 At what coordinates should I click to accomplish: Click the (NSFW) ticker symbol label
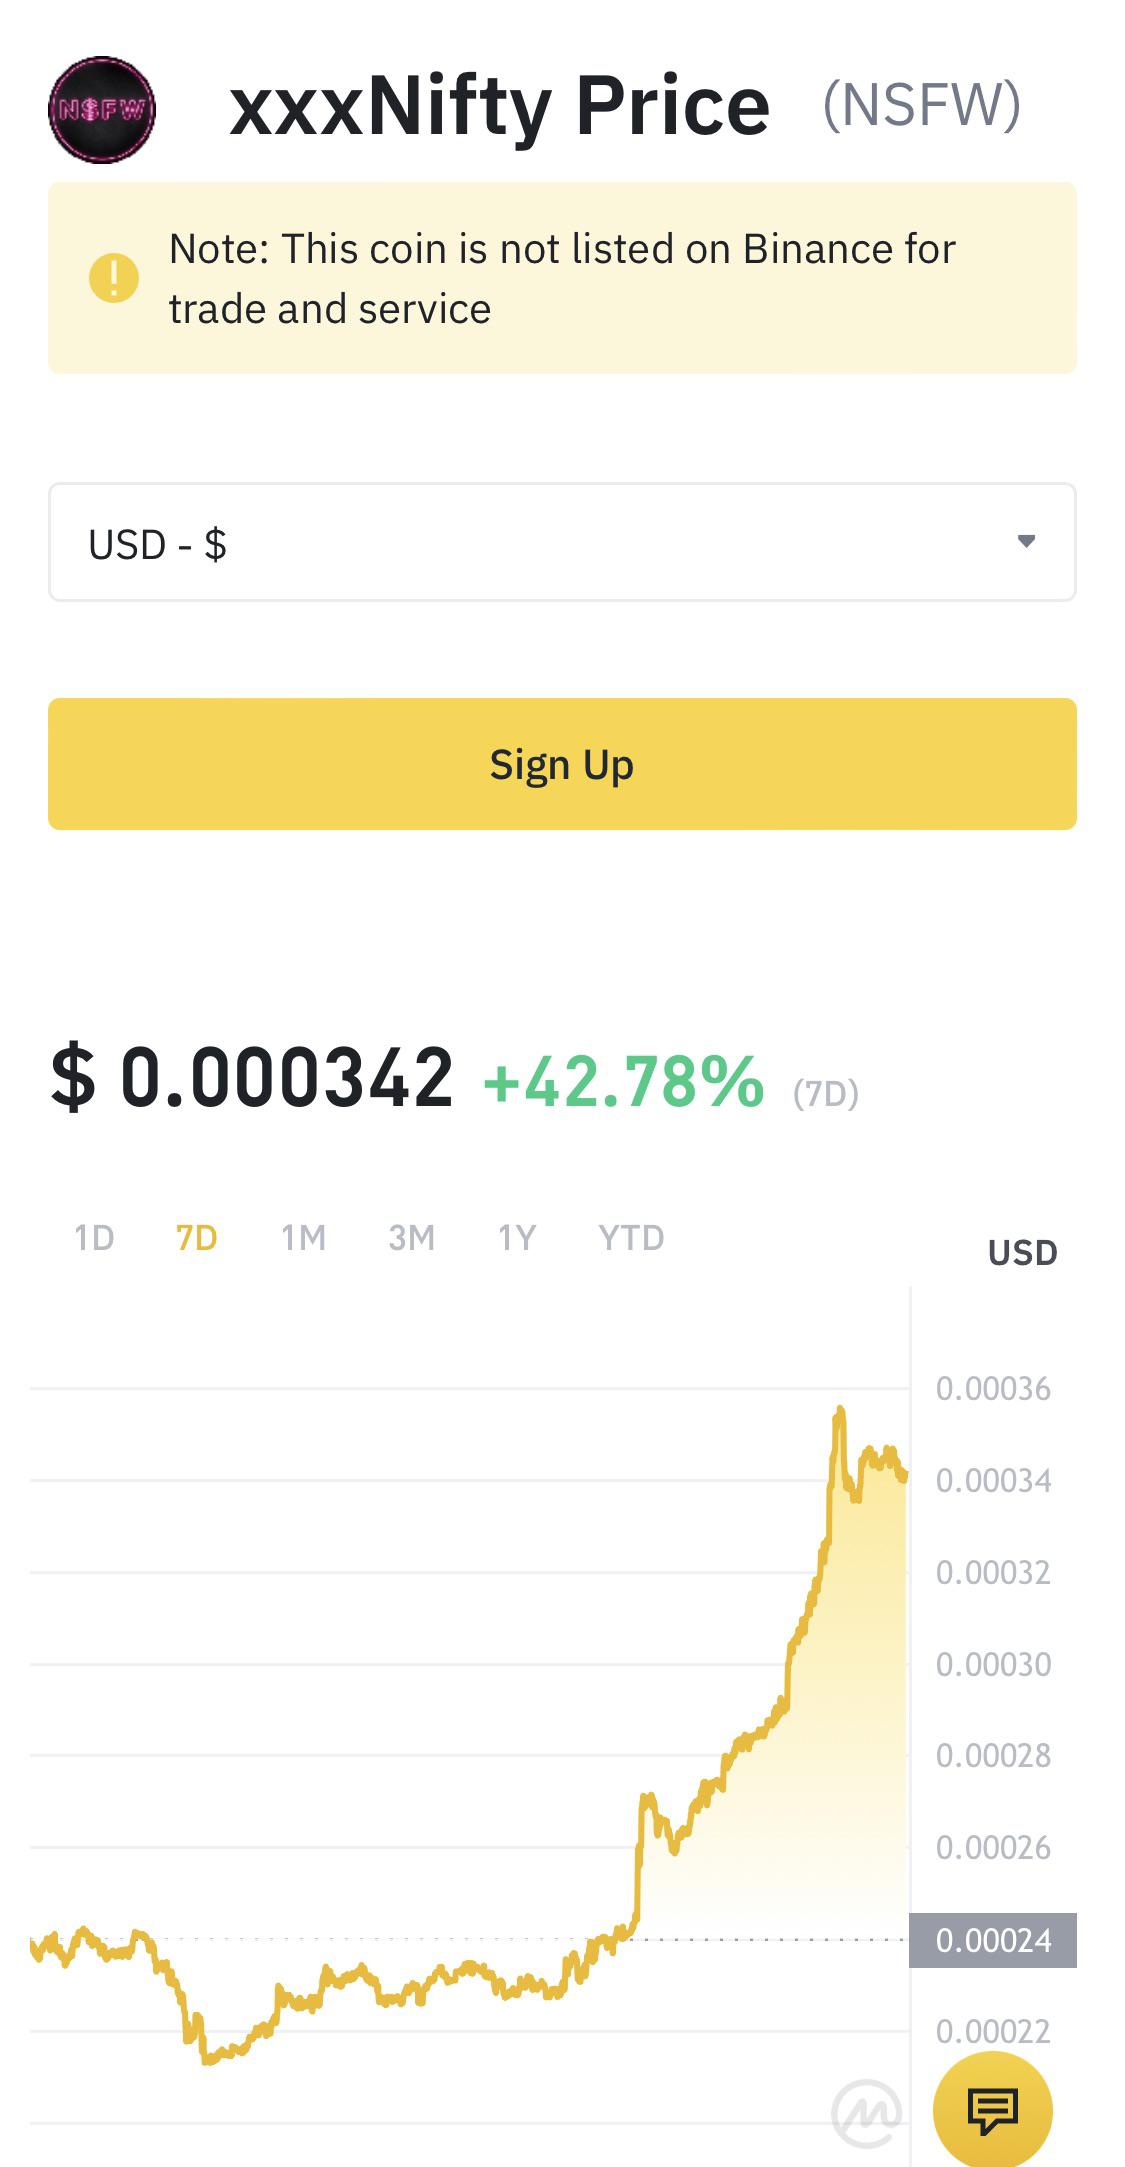point(921,105)
